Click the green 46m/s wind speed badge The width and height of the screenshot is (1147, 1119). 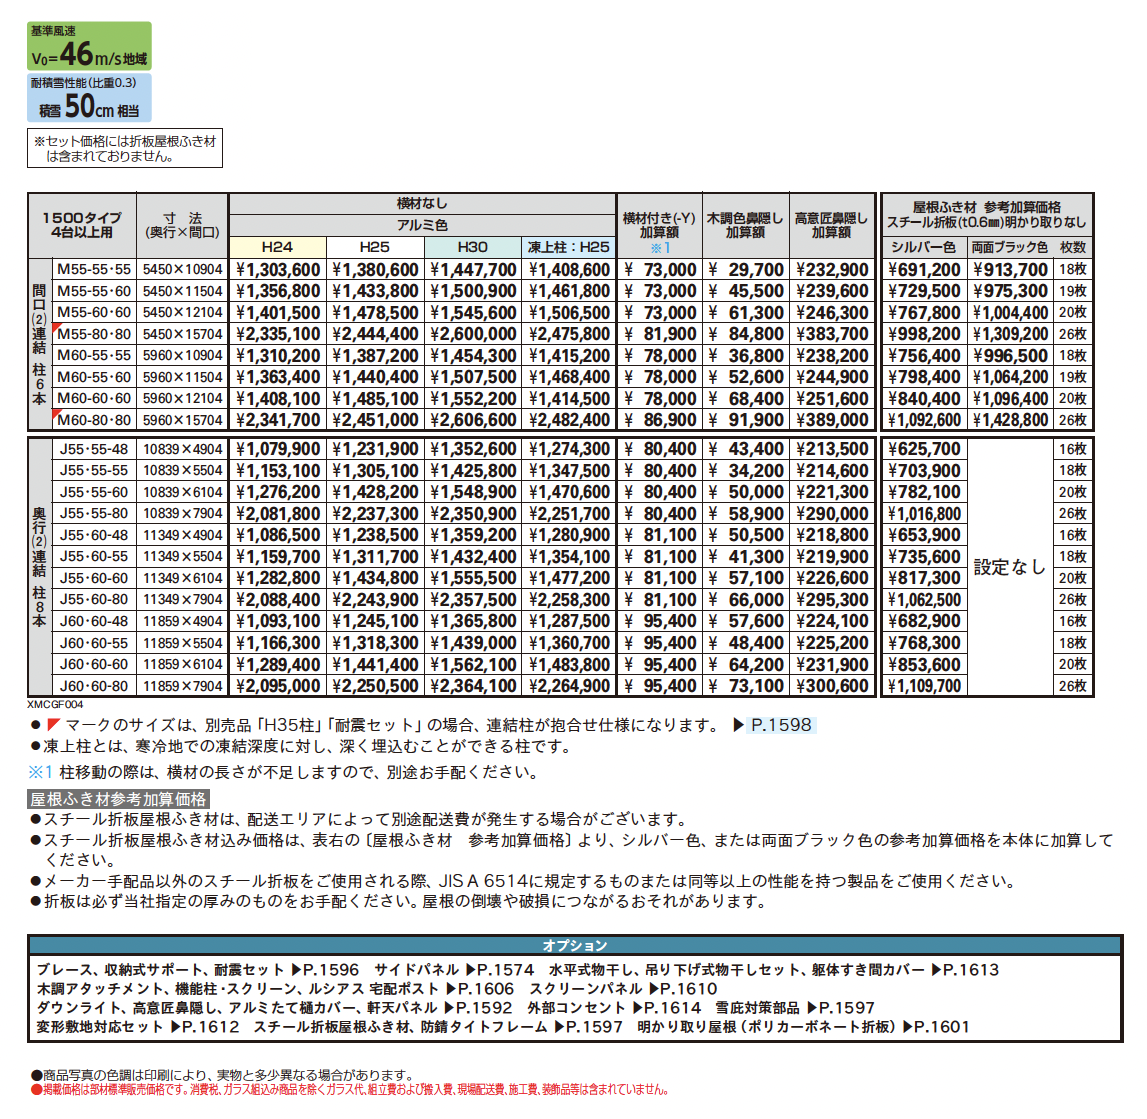pyautogui.click(x=89, y=46)
